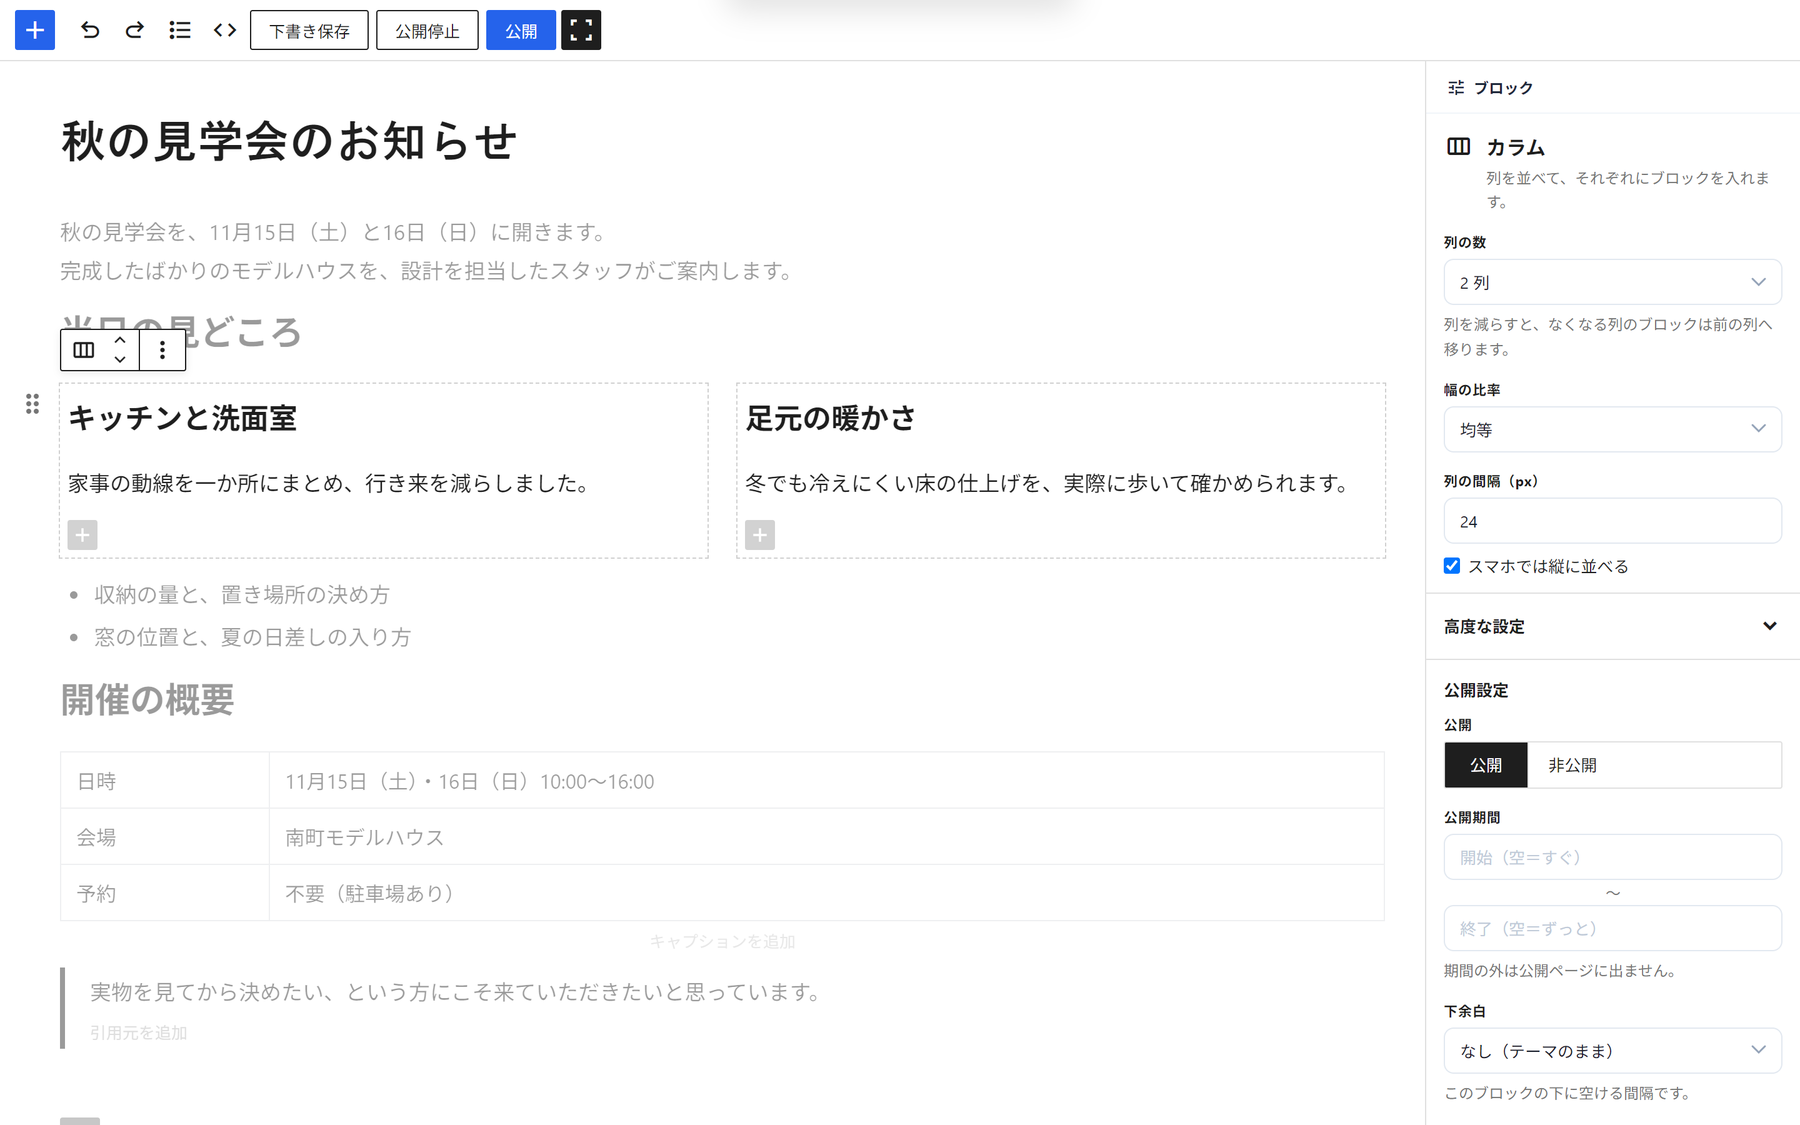Click the page title 秋の見学会のお知らせ
The width and height of the screenshot is (1800, 1125).
coord(289,141)
